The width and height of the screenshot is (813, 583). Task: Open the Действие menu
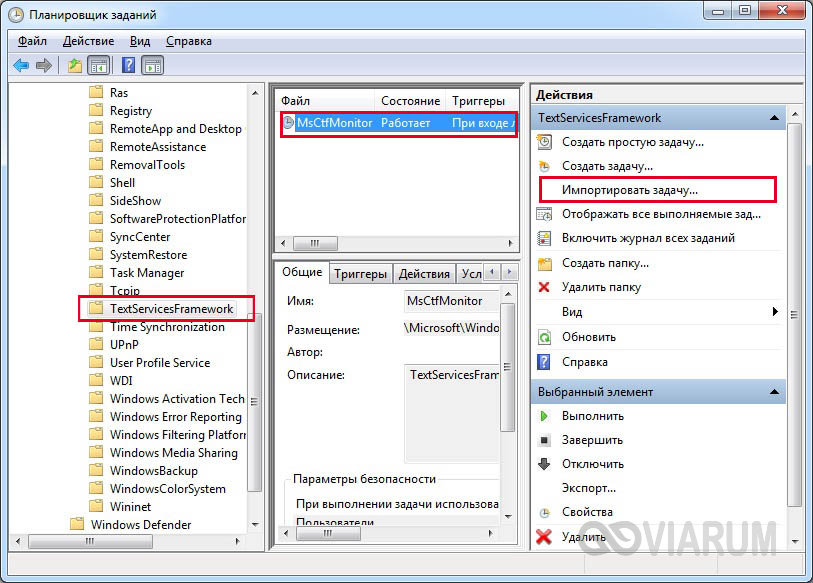[x=88, y=41]
